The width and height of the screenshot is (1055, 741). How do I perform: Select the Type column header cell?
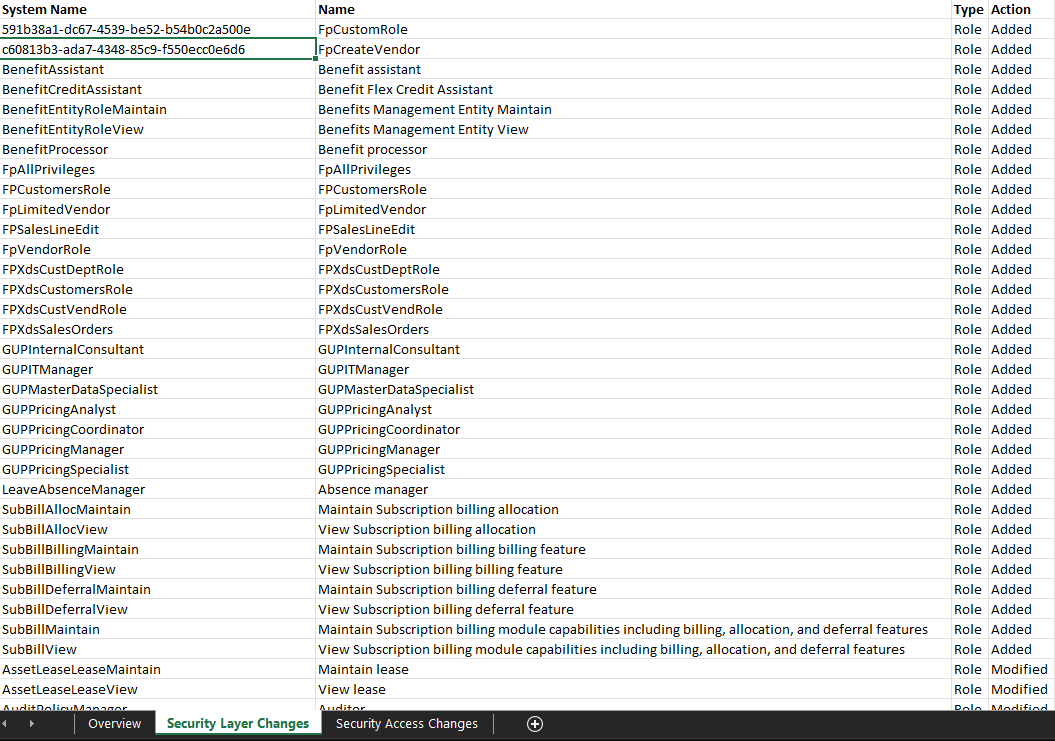968,9
